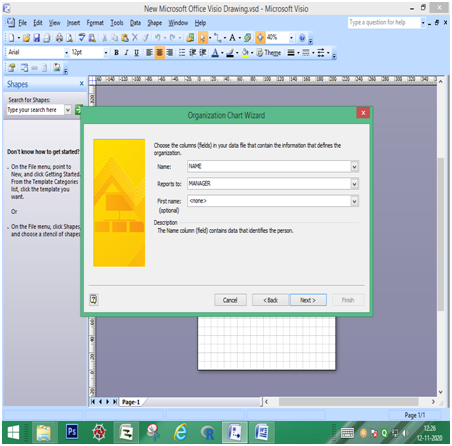Open the Line Ends dropdown arrow

point(328,53)
